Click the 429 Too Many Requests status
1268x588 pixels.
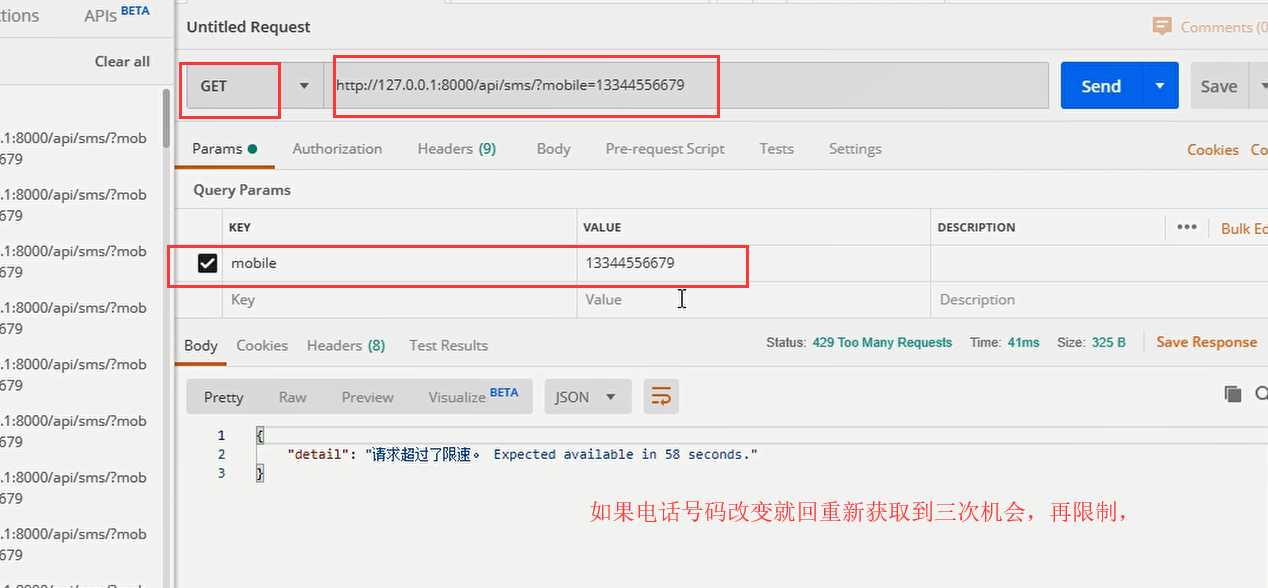(x=882, y=342)
